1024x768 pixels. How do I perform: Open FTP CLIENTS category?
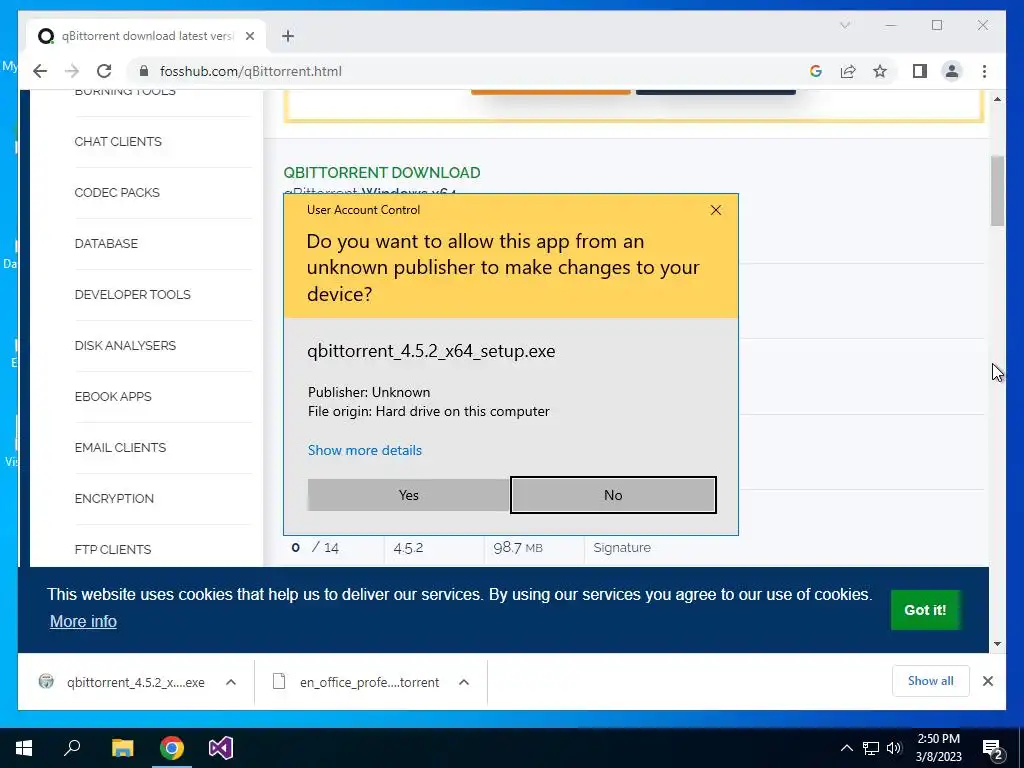tap(112, 549)
